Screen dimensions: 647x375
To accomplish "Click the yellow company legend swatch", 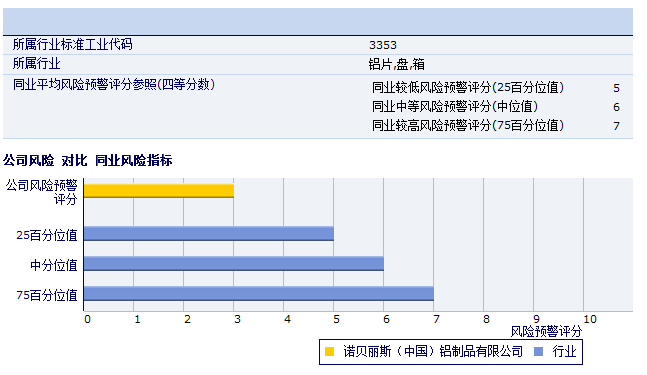I will 329,351.
